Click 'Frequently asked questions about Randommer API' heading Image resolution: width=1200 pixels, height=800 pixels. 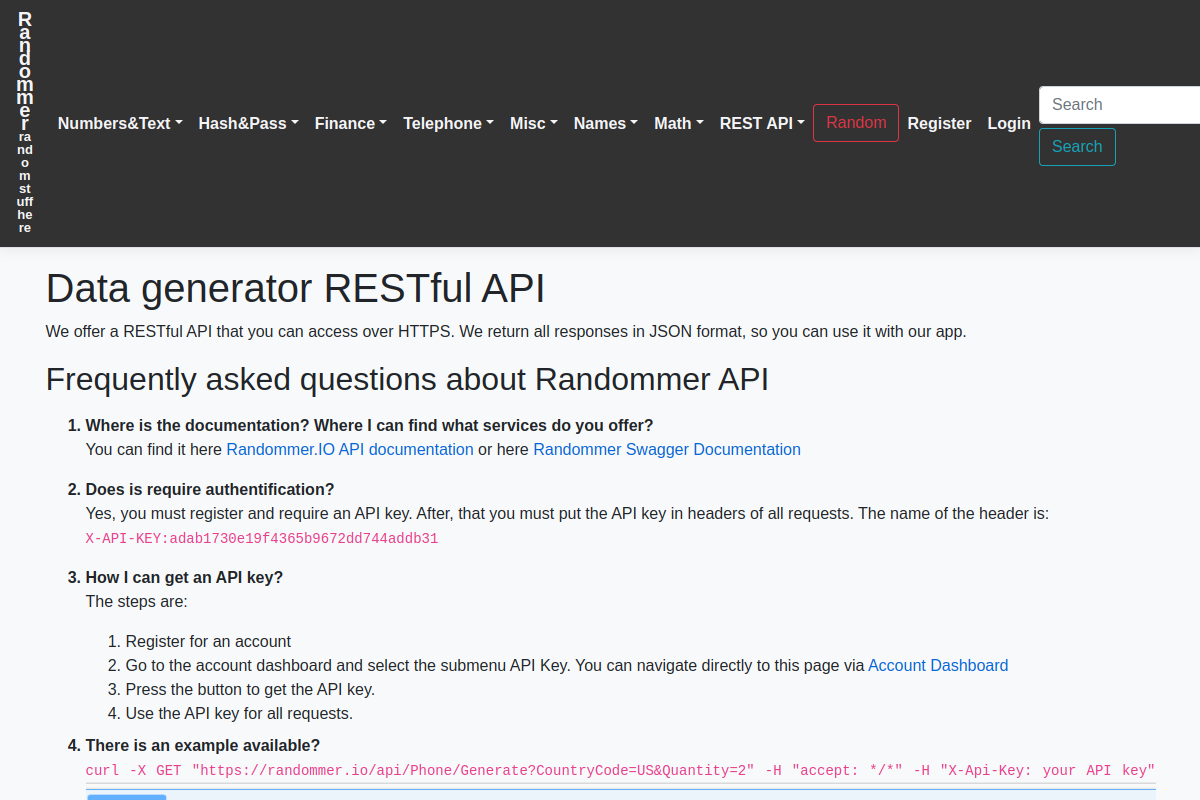pyautogui.click(x=407, y=380)
